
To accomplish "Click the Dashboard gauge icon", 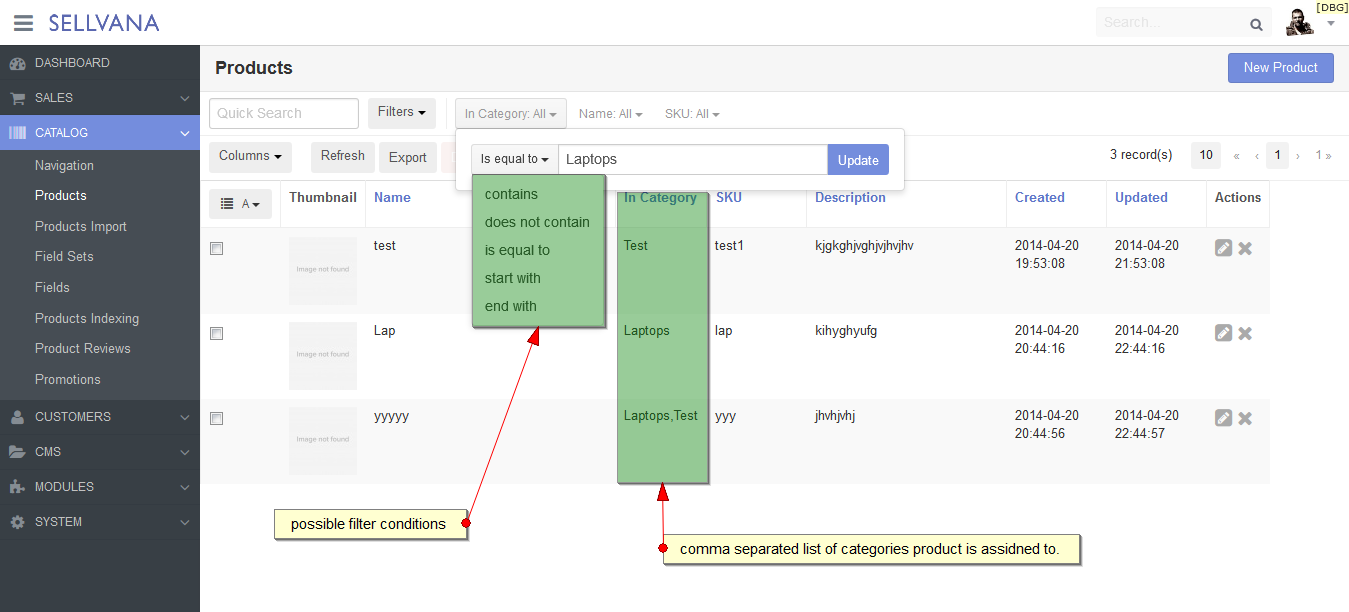I will coord(17,63).
